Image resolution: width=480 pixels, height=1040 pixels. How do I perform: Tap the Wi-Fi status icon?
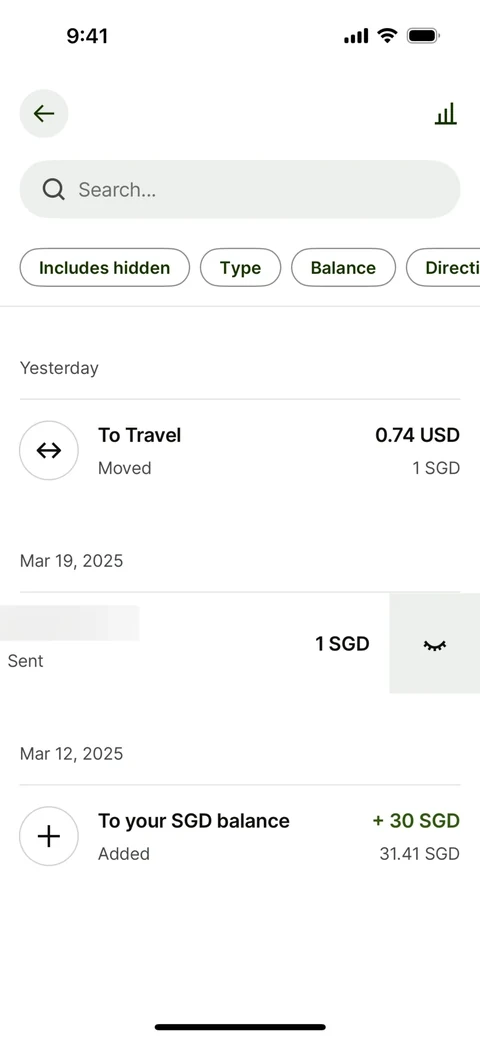point(387,35)
